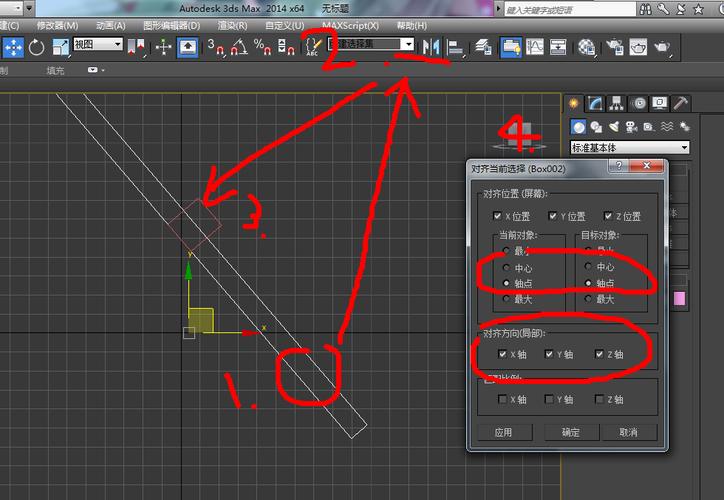
Task: Open the Hierarchy panel tab
Action: pyautogui.click(x=617, y=103)
